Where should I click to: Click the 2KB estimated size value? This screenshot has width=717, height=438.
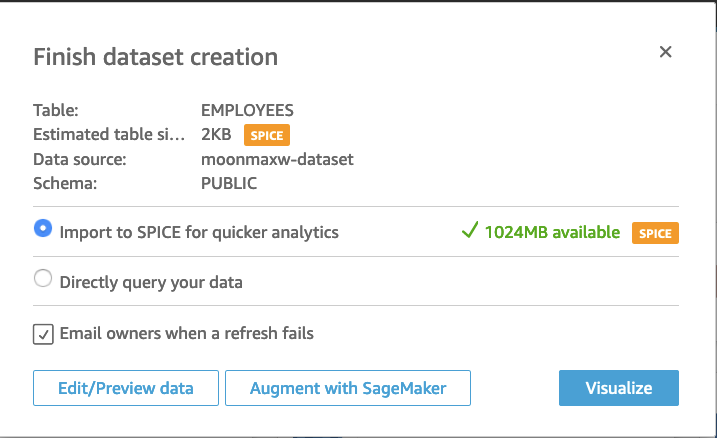point(217,135)
